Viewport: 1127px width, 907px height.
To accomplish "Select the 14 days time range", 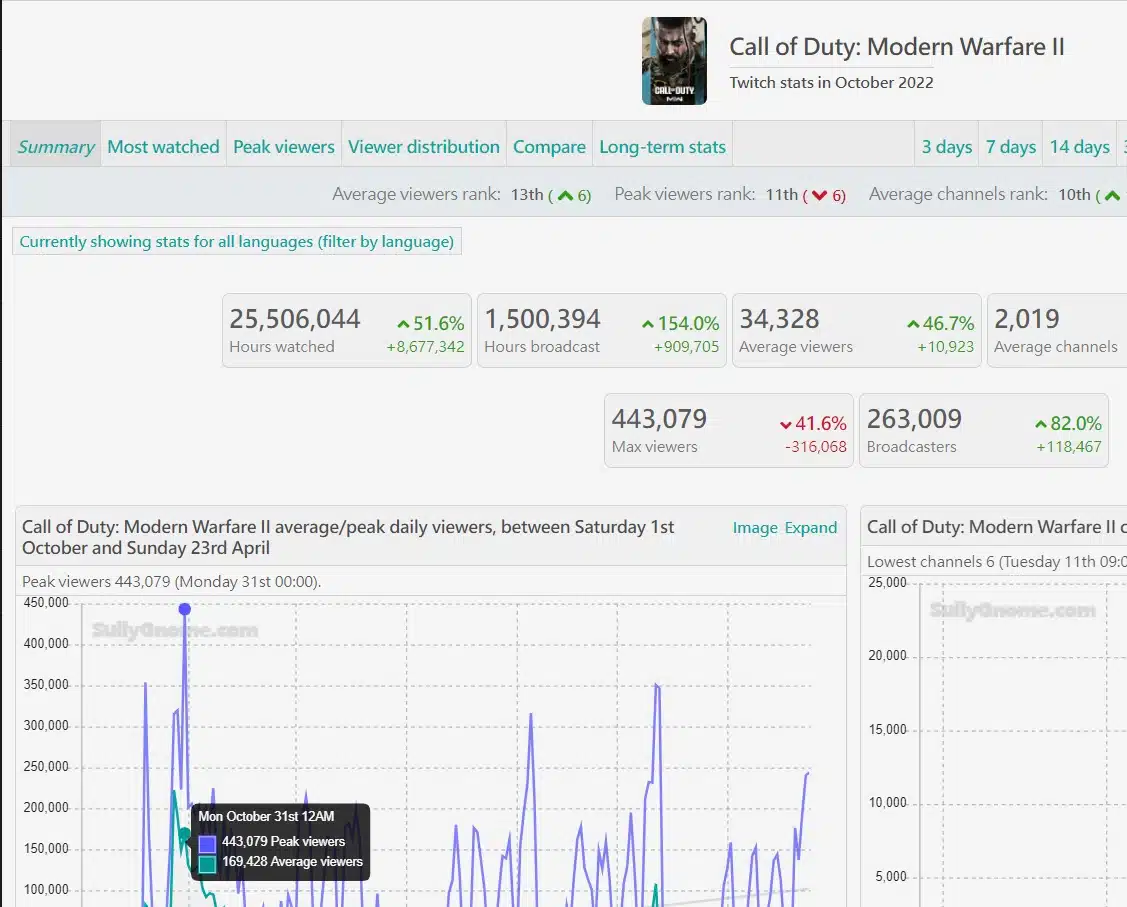I will pyautogui.click(x=1079, y=147).
